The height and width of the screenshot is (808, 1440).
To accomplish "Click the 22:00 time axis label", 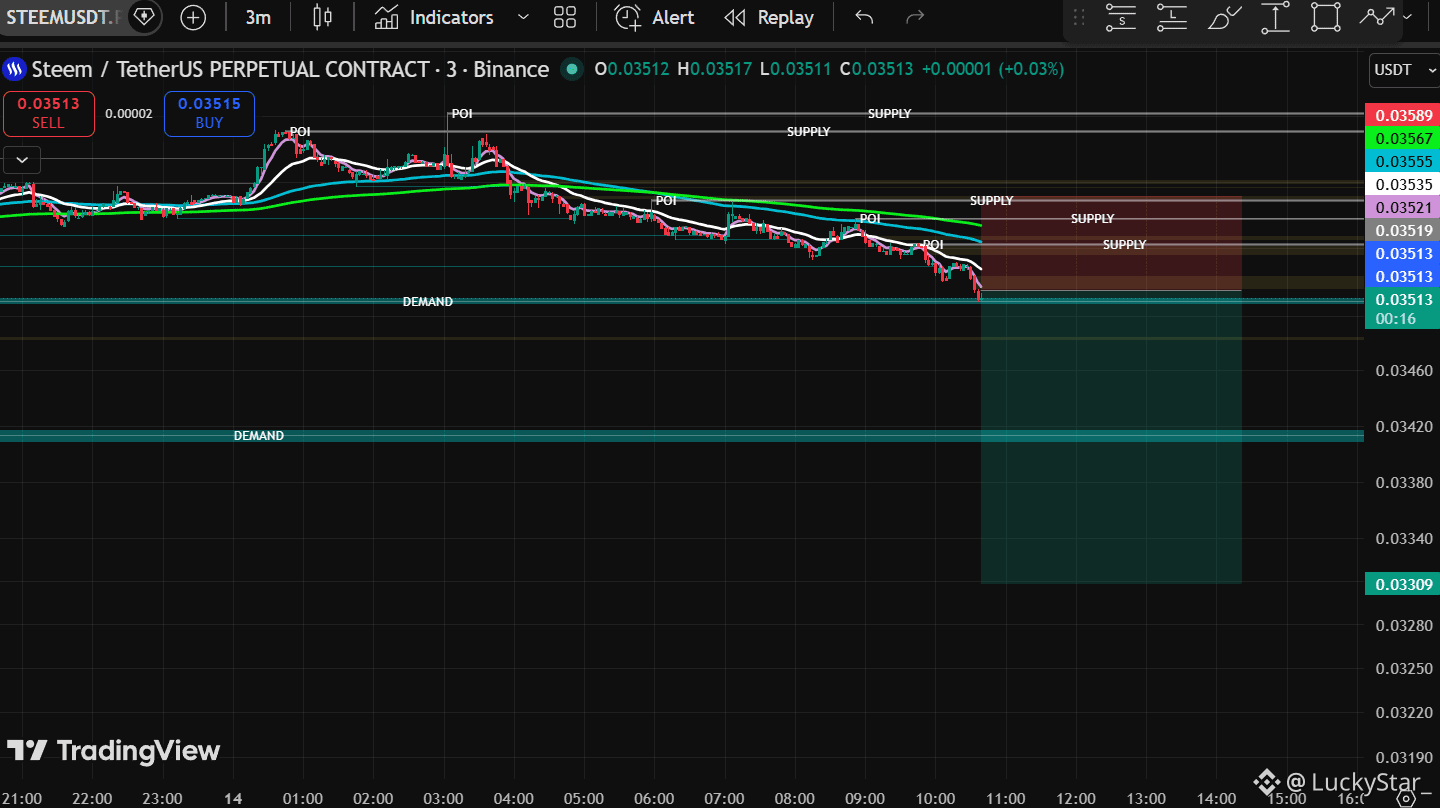I will click(91, 799).
